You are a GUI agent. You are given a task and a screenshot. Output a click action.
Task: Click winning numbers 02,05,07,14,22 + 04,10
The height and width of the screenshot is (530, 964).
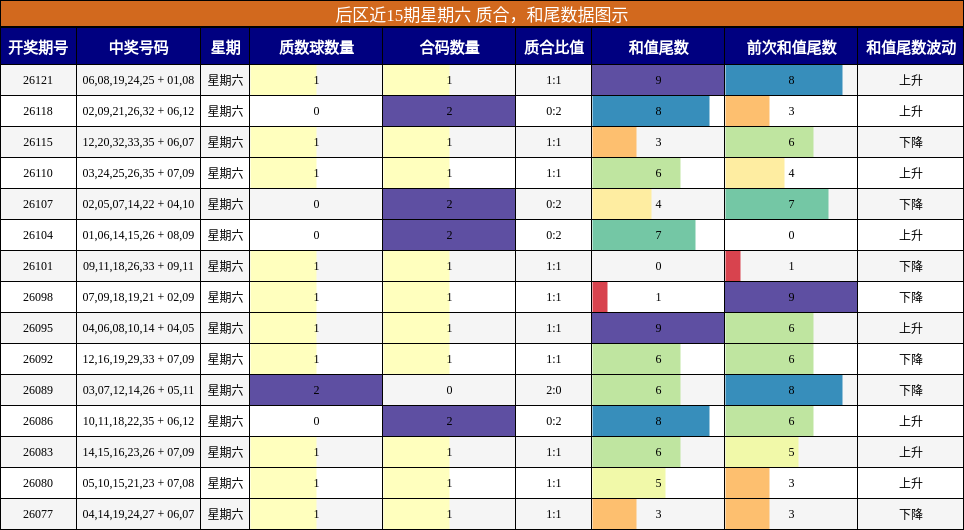click(x=138, y=204)
